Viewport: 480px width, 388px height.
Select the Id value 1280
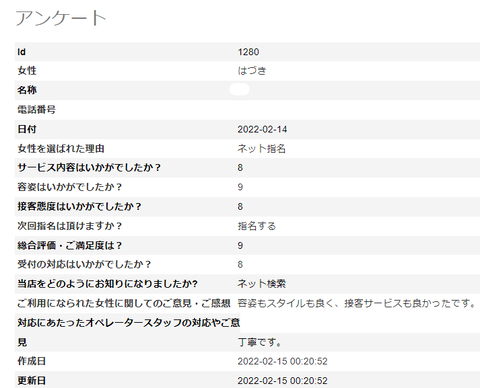[x=248, y=52]
